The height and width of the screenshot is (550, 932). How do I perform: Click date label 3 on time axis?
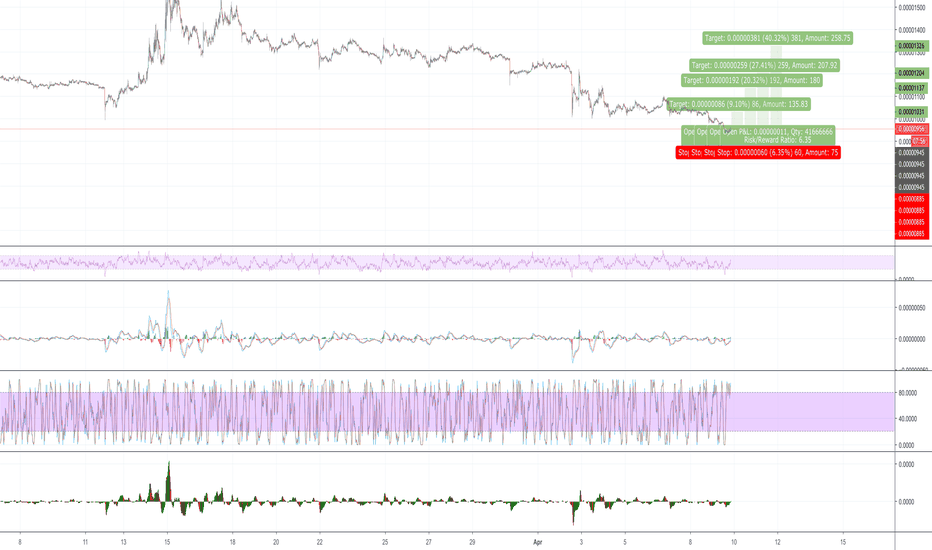[x=581, y=542]
